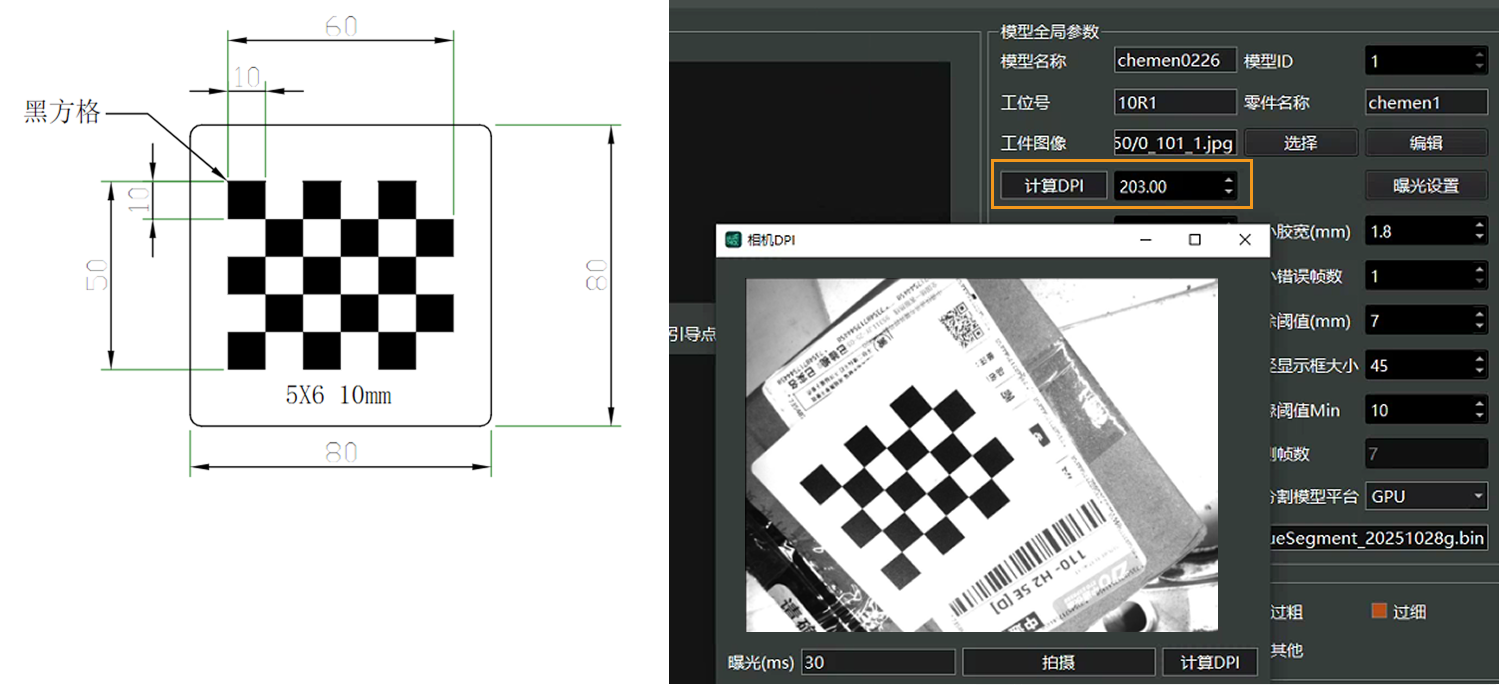
Task: Click the 模型名称 label
Action: click(1033, 61)
